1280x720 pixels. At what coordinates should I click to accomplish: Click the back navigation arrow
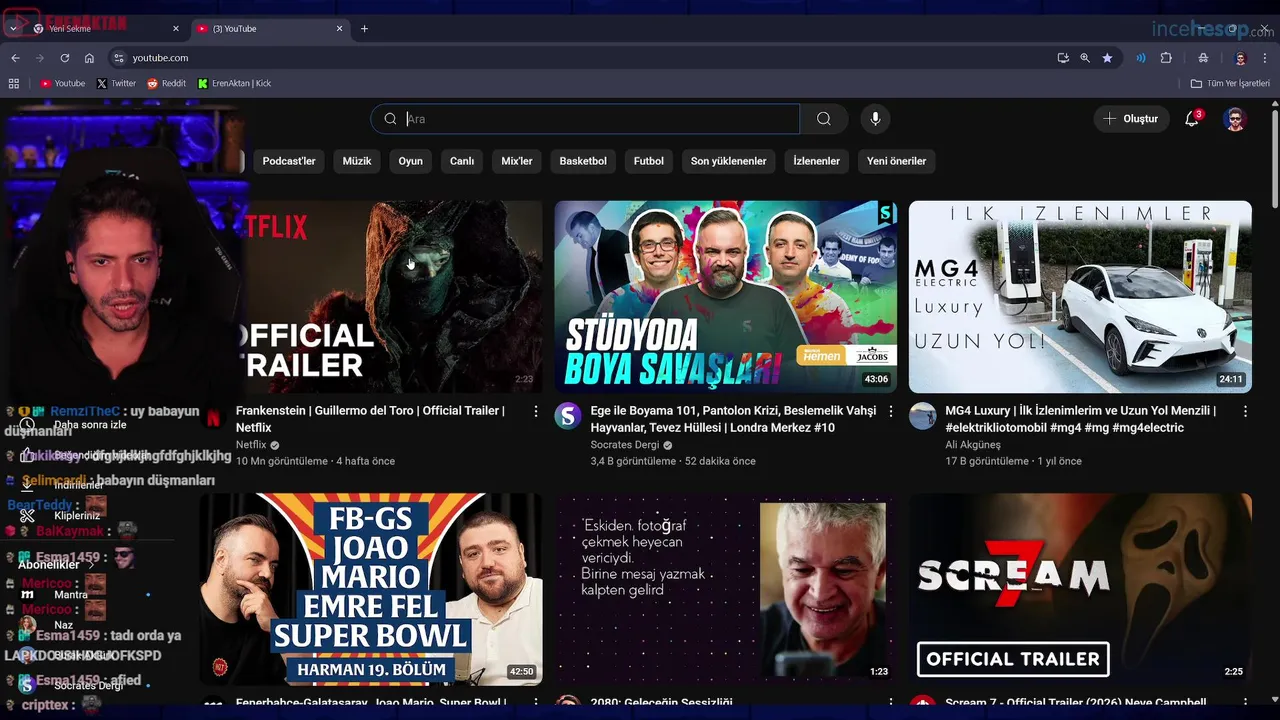(x=15, y=58)
